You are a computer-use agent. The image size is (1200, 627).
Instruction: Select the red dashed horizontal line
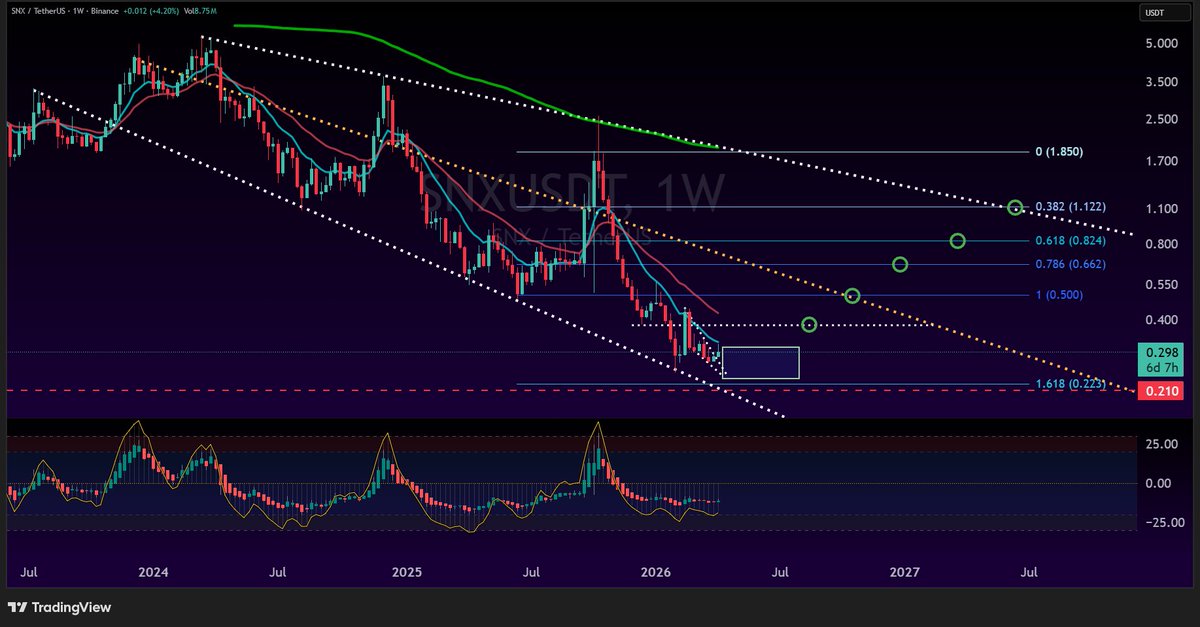[300, 391]
